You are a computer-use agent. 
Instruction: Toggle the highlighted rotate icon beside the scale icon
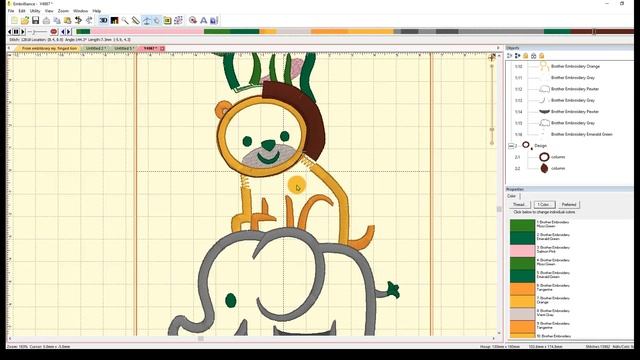click(157, 20)
